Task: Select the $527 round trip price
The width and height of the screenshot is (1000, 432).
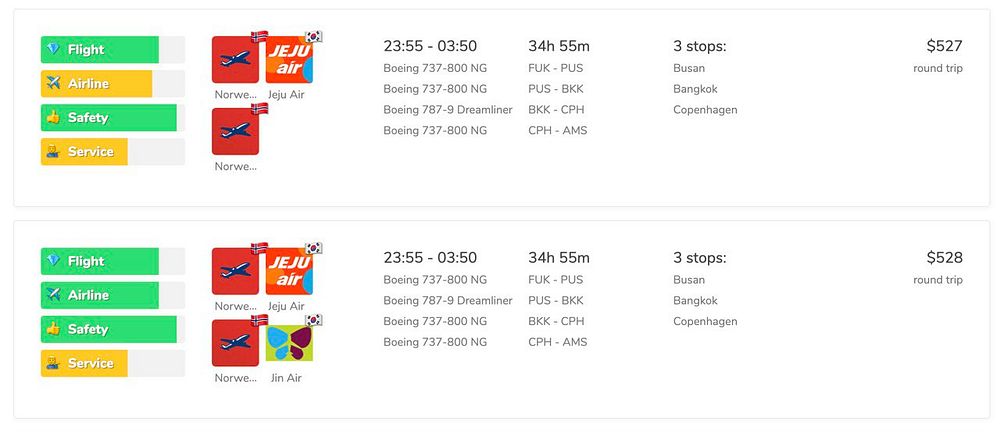Action: coord(945,46)
